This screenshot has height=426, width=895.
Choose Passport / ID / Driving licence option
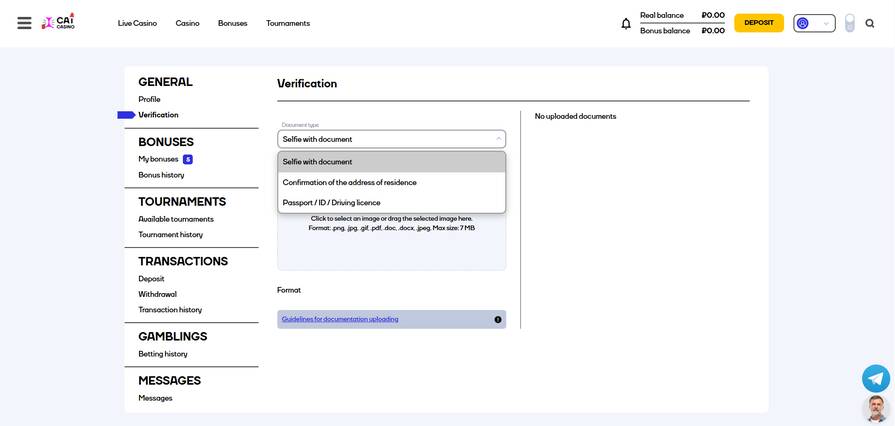click(x=332, y=203)
